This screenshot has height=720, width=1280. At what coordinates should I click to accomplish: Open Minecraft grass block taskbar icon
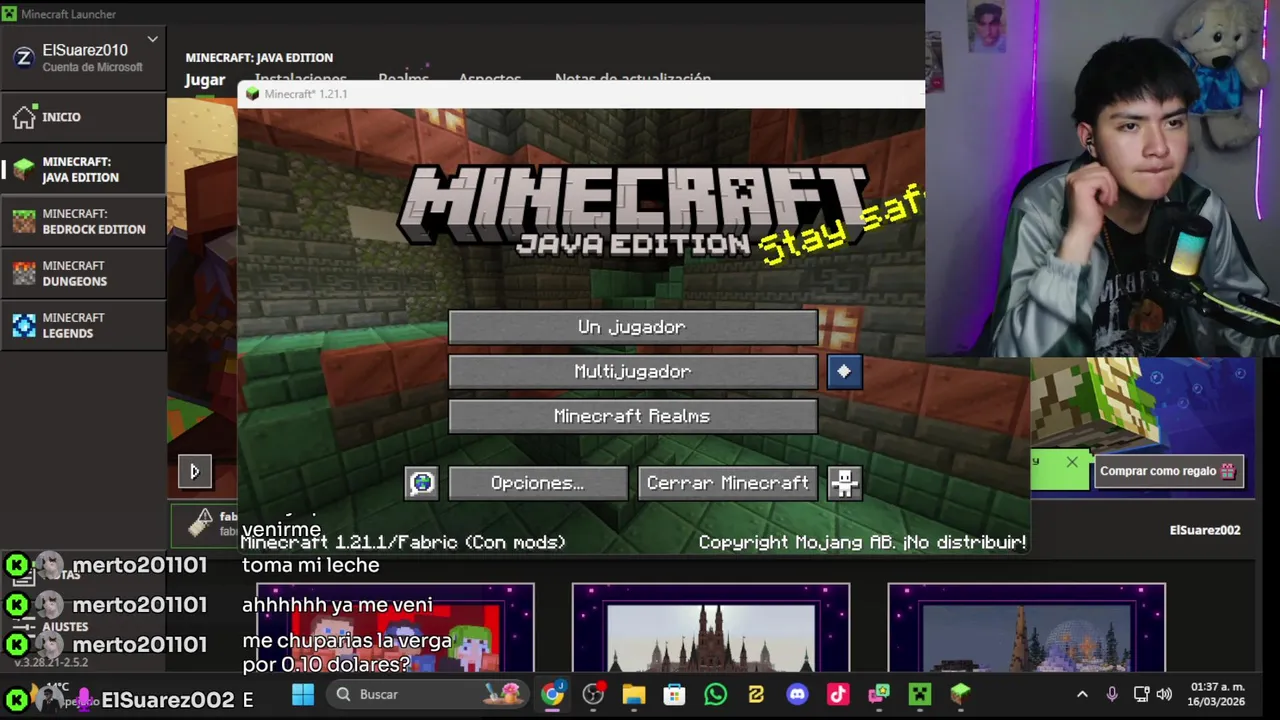960,694
